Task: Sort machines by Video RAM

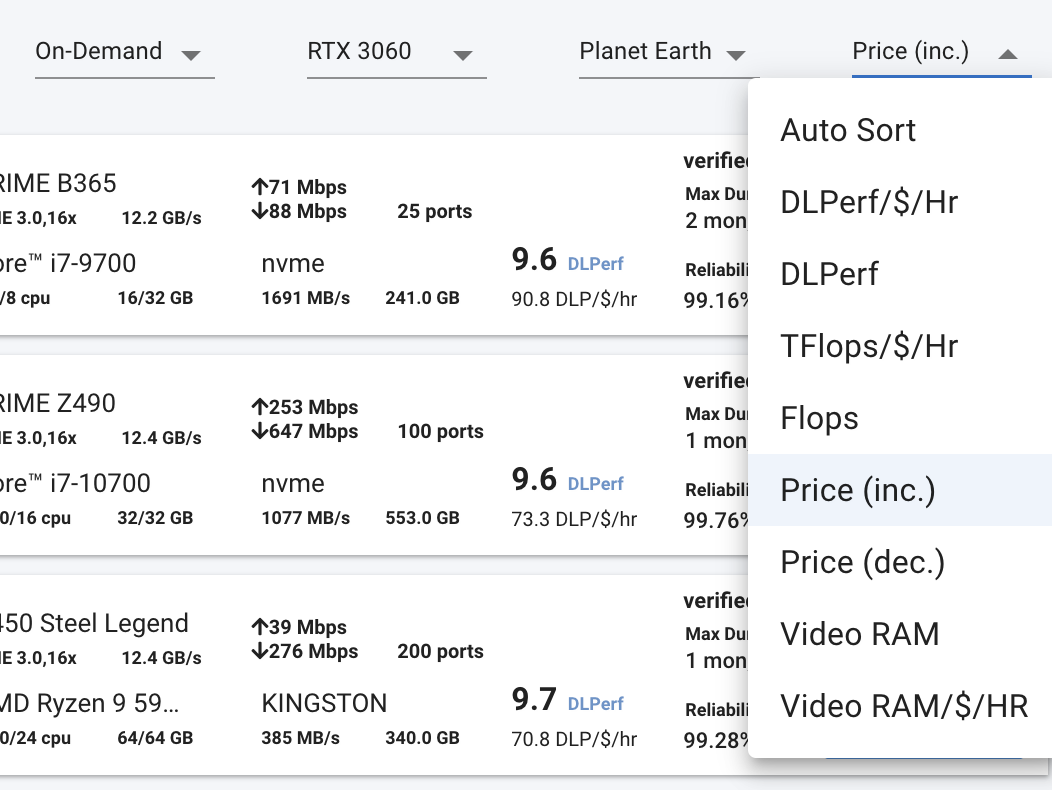Action: (859, 634)
